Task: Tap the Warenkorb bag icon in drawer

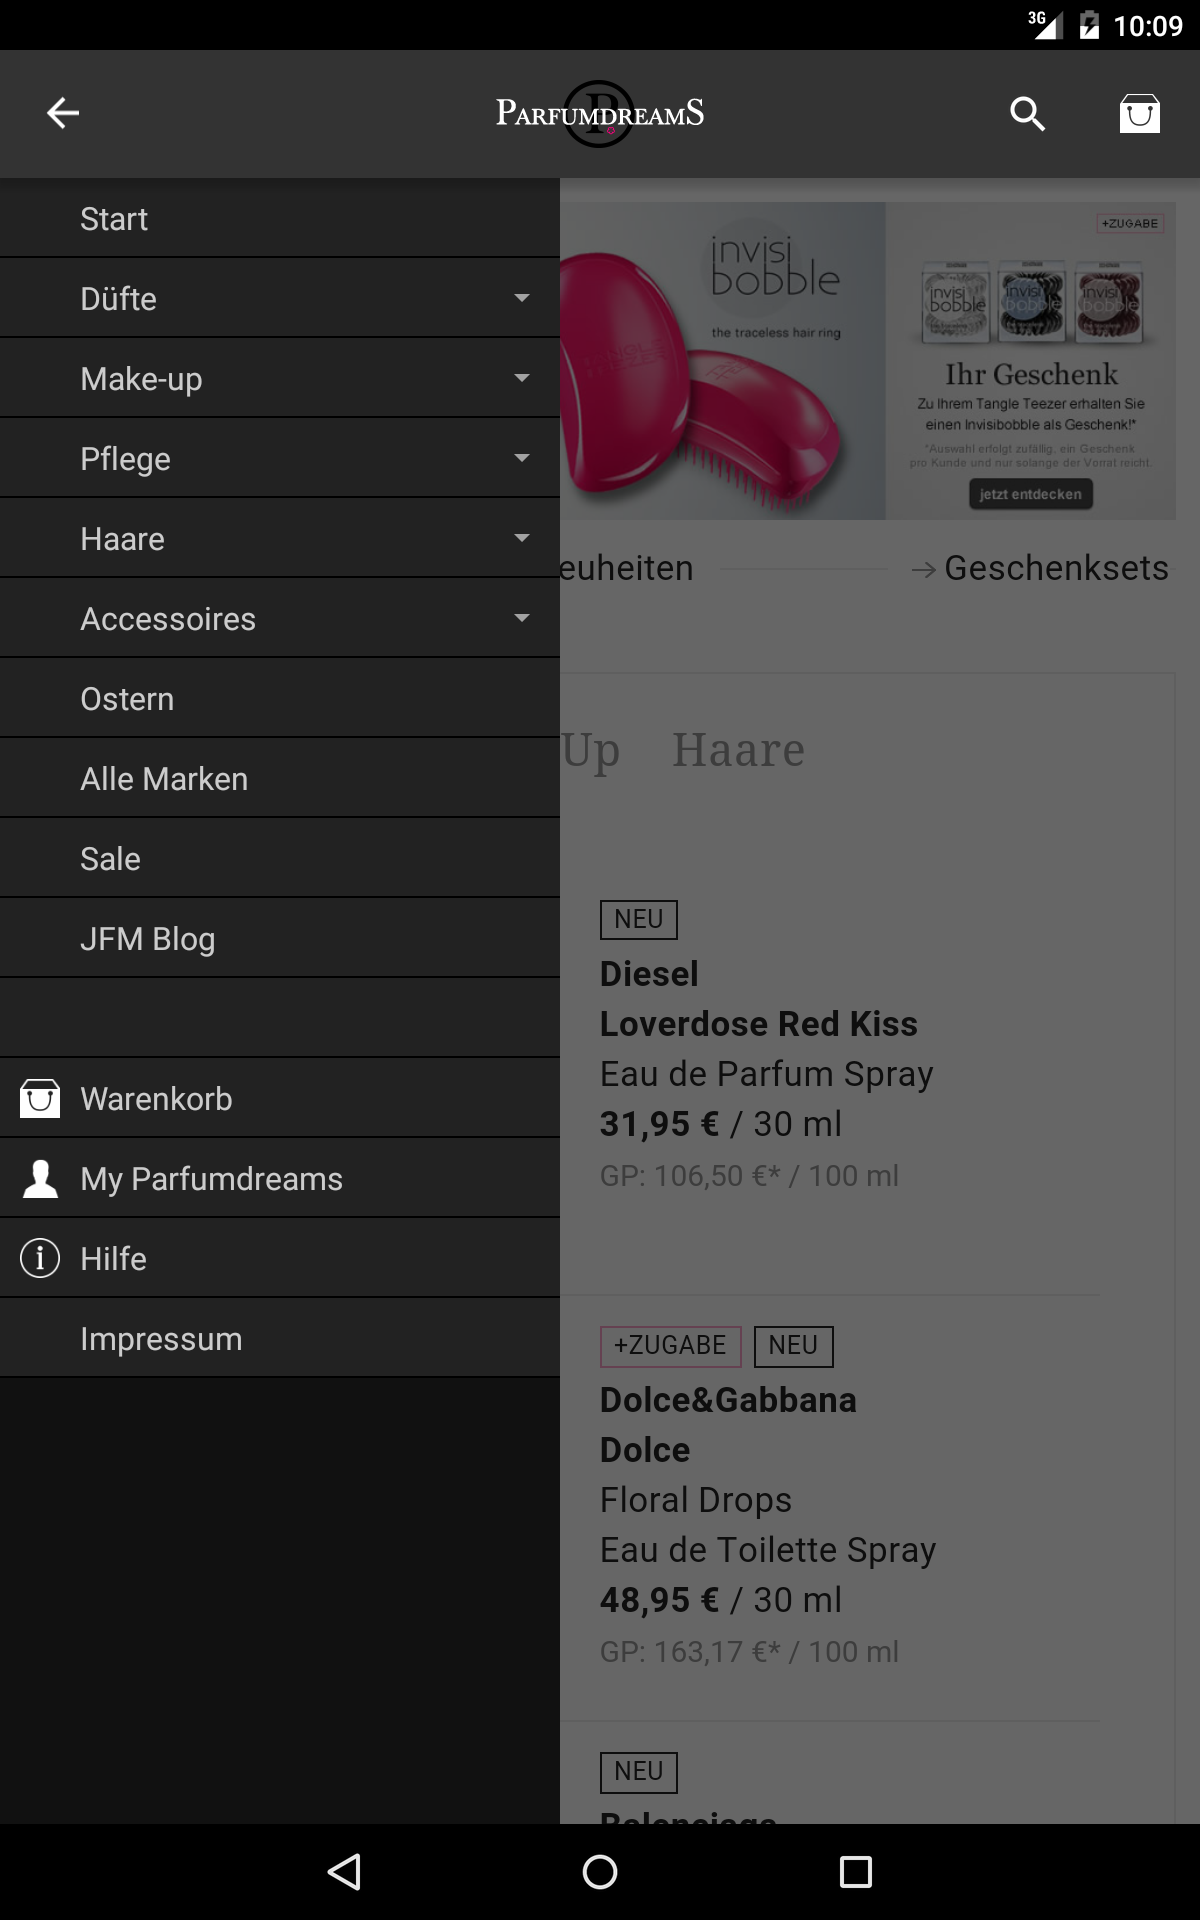Action: (40, 1098)
